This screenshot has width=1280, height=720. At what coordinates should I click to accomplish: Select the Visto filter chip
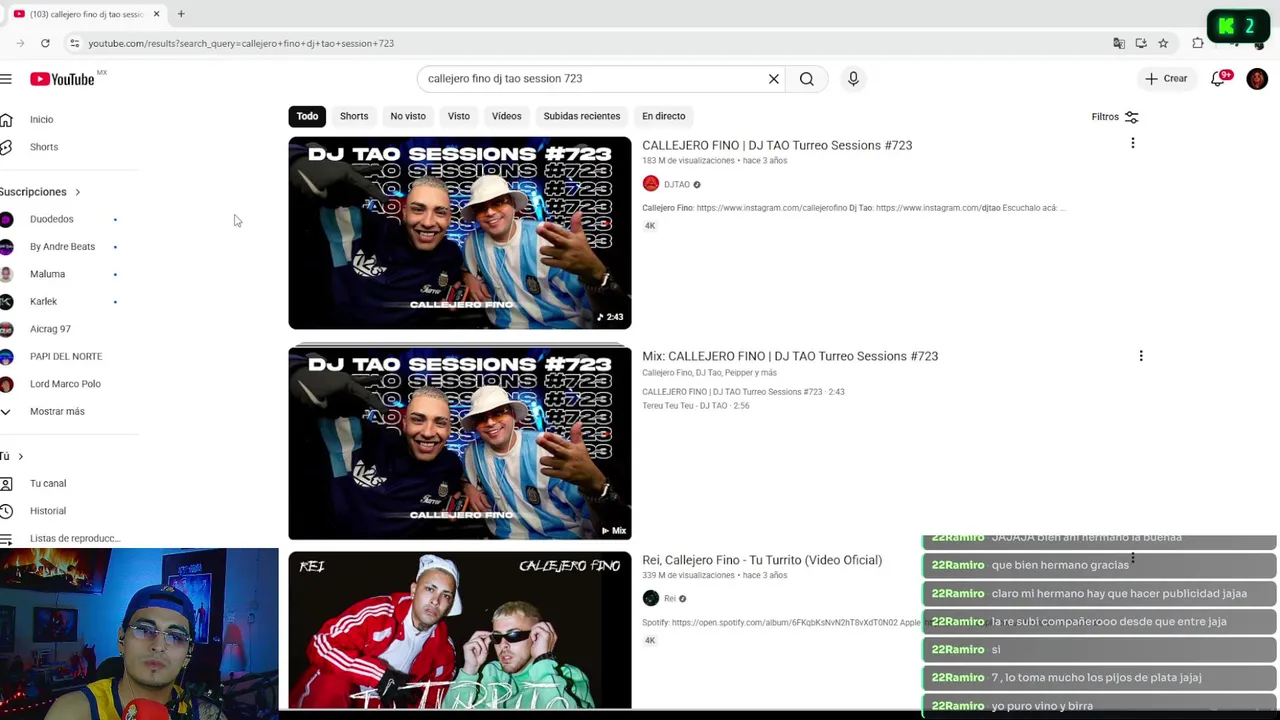[x=459, y=116]
